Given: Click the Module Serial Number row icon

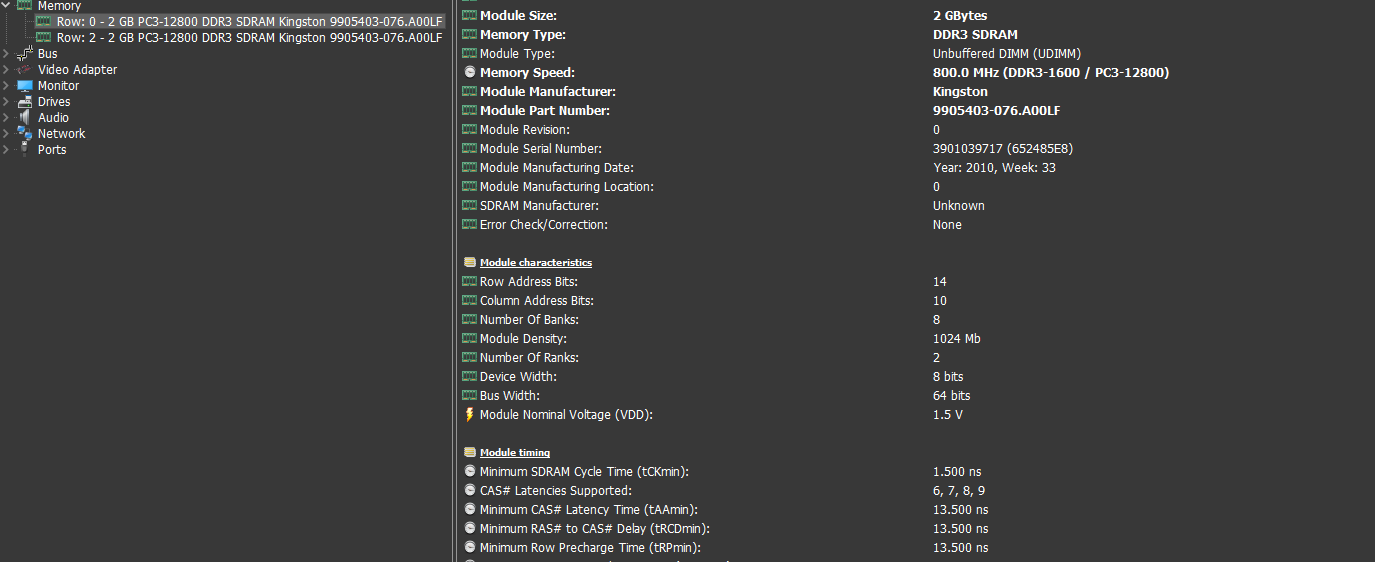Looking at the screenshot, I should tap(470, 149).
